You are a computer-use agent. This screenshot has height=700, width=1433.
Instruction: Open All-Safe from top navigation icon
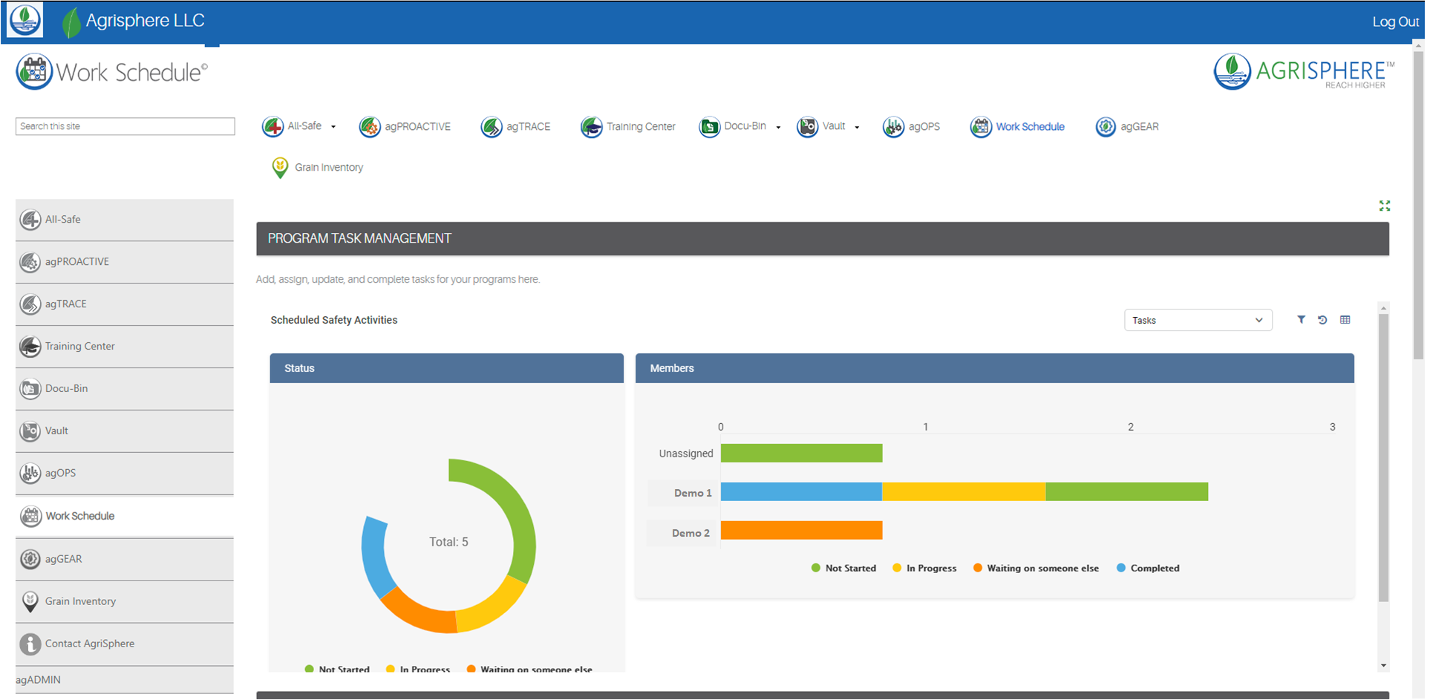(x=272, y=127)
